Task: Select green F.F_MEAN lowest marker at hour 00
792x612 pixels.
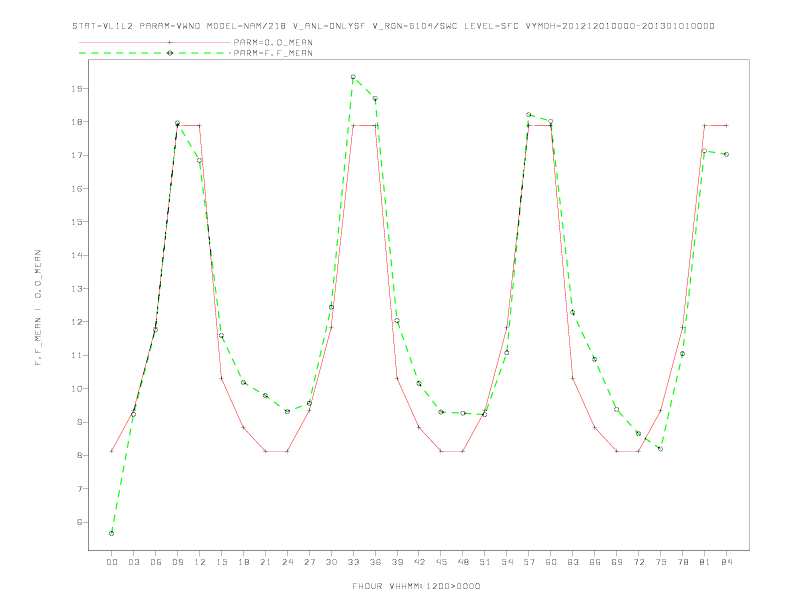Action: (x=112, y=533)
